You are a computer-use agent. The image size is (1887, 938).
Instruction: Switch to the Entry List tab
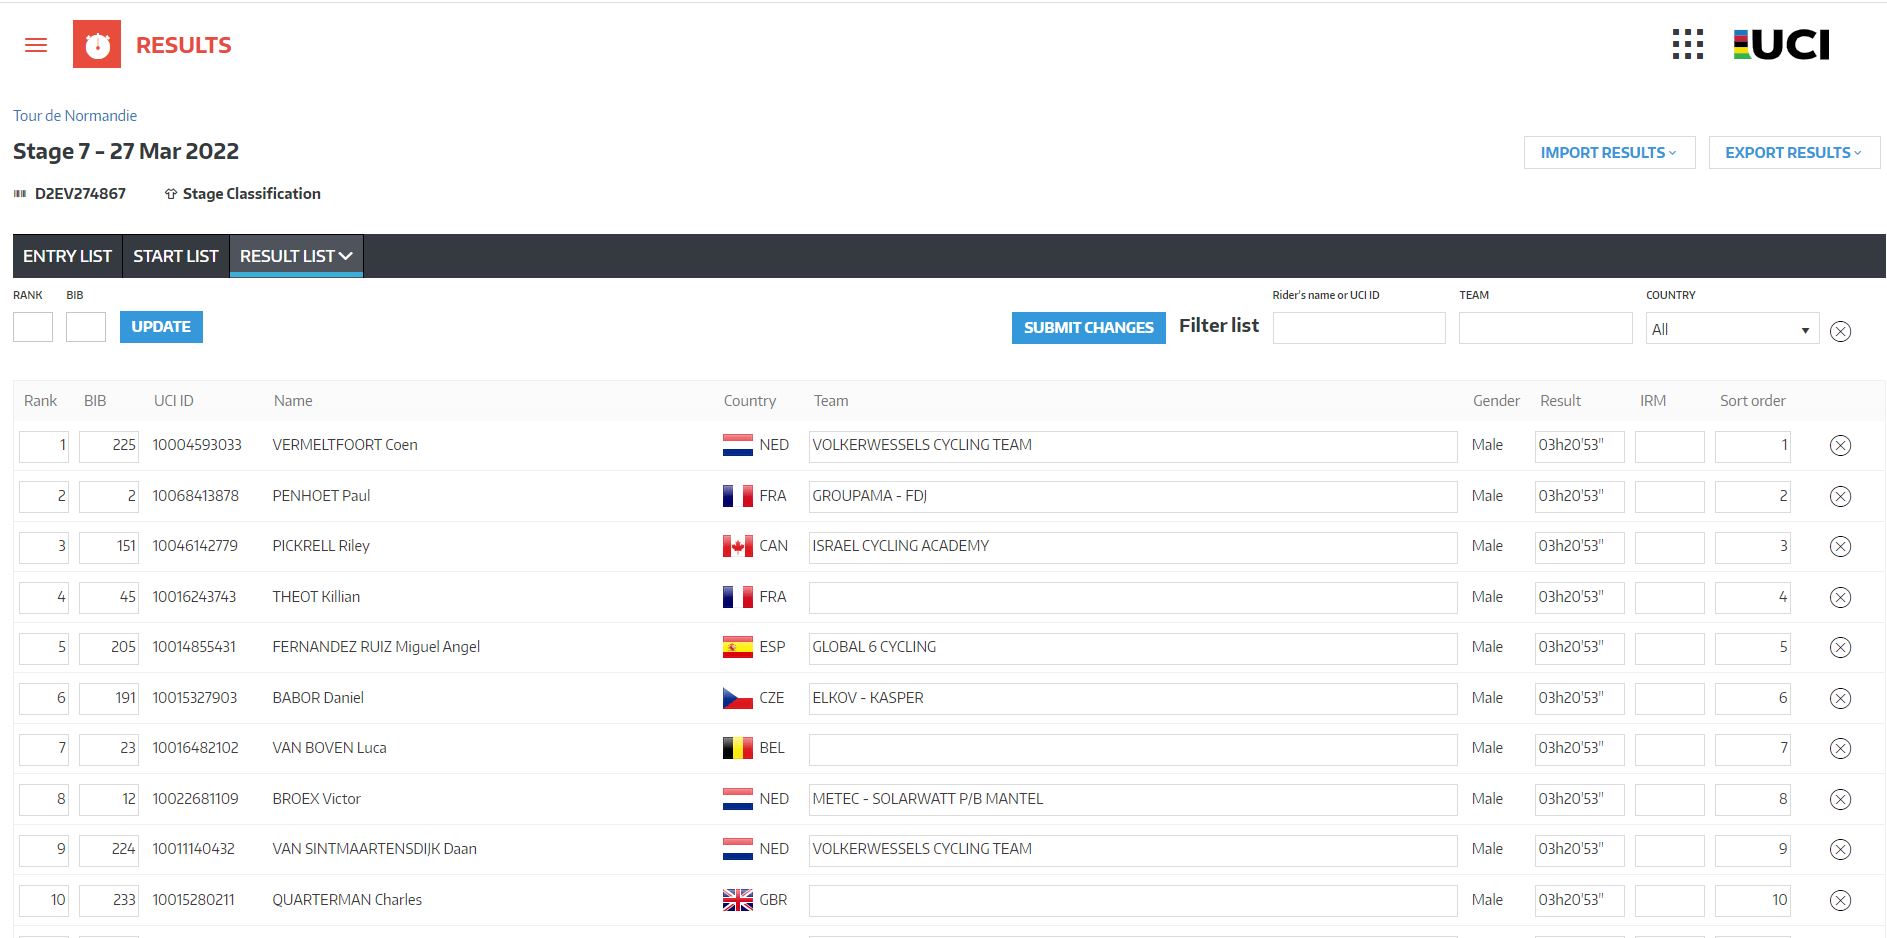point(67,256)
